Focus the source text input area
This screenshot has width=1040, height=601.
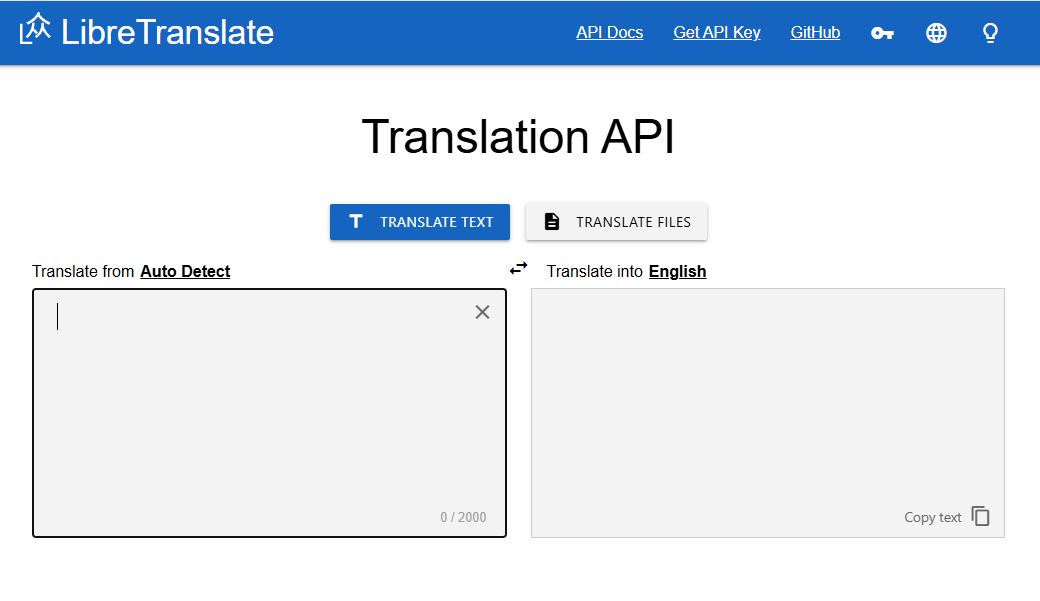(x=260, y=410)
